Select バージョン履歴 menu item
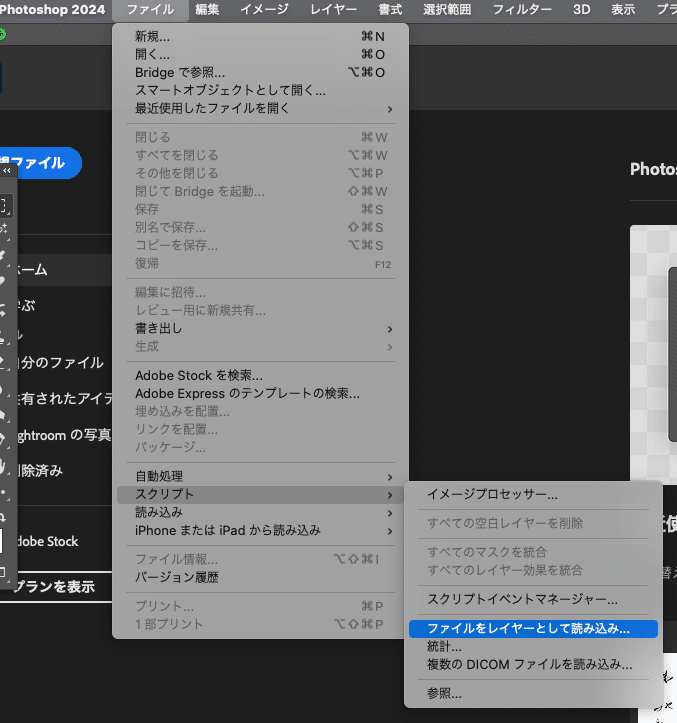 [260, 577]
